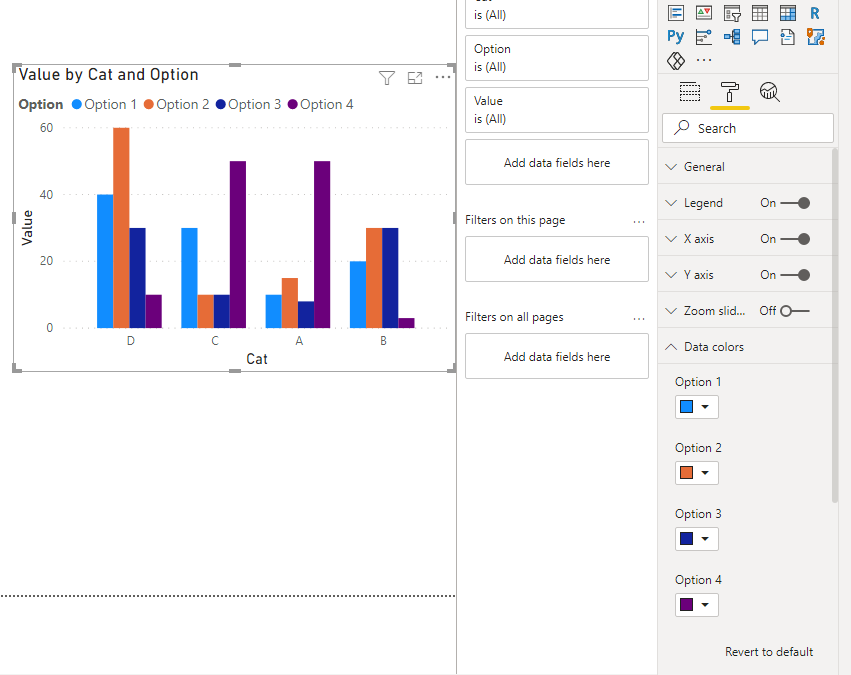Screen dimensions: 851x675
Task: Open the chart's More options menu
Action: [x=443, y=78]
